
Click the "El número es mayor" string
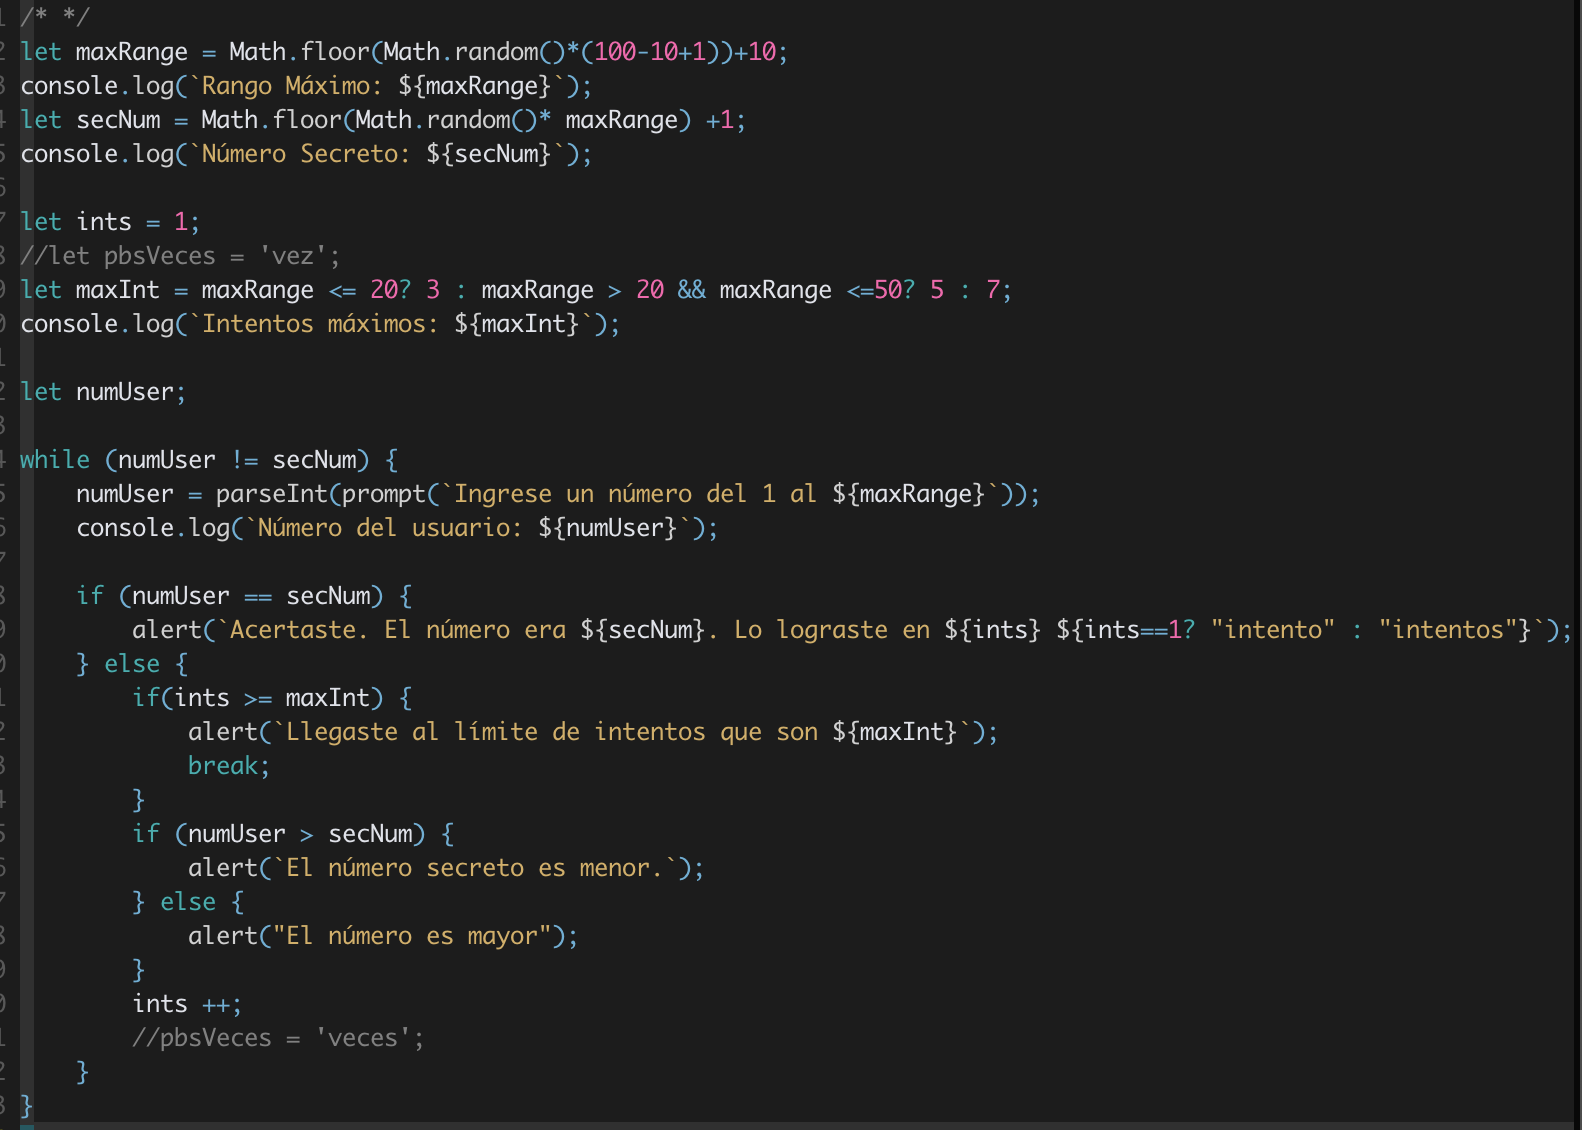pos(413,936)
